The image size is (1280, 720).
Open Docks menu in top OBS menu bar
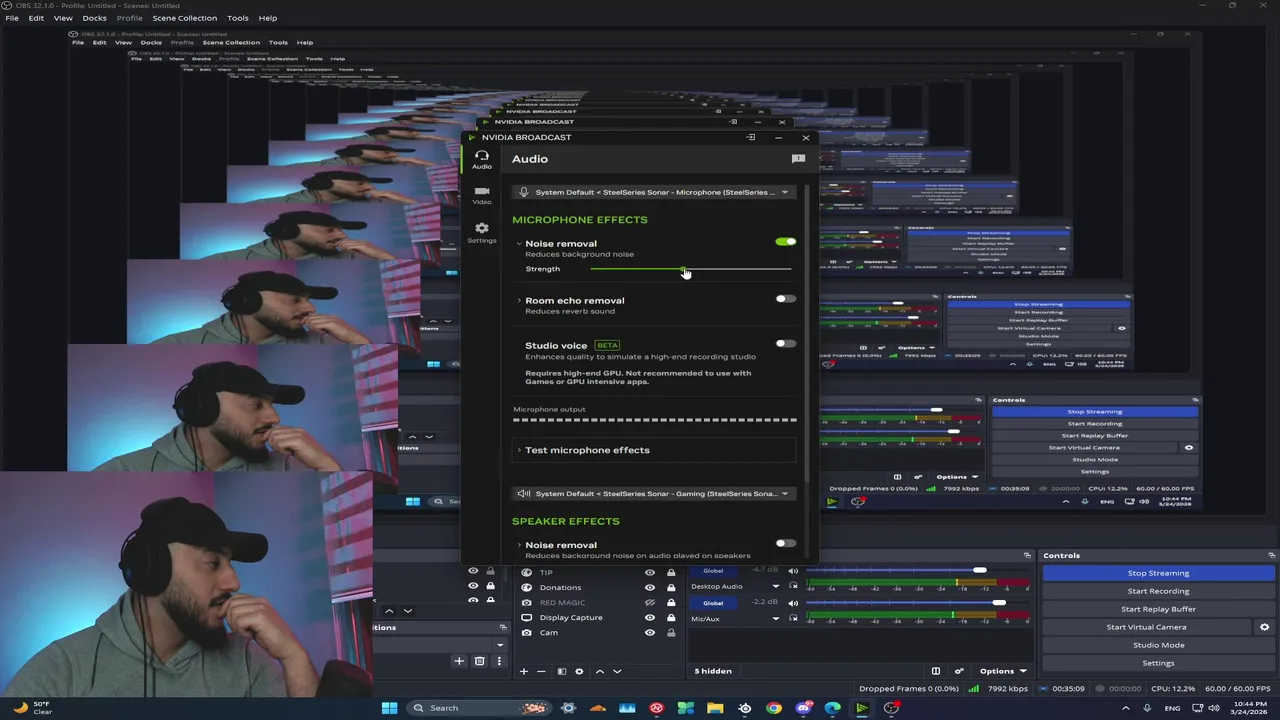pos(94,18)
